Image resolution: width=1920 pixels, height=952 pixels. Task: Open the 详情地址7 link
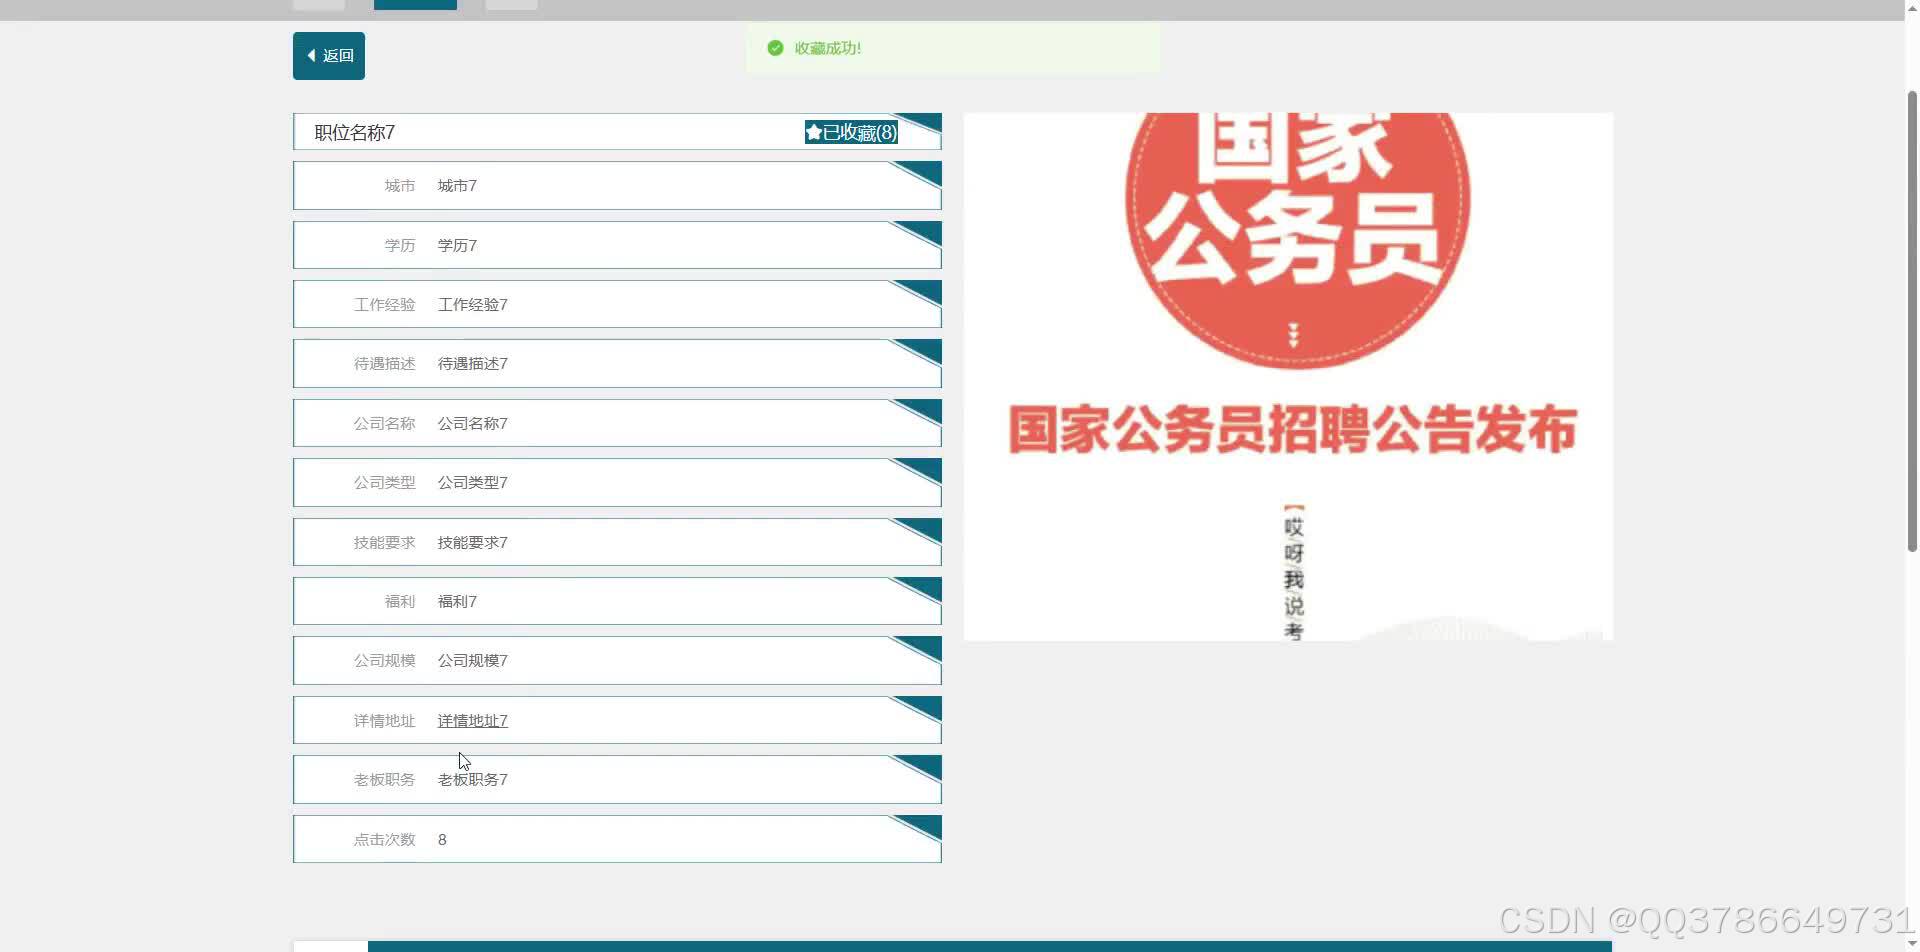tap(472, 720)
